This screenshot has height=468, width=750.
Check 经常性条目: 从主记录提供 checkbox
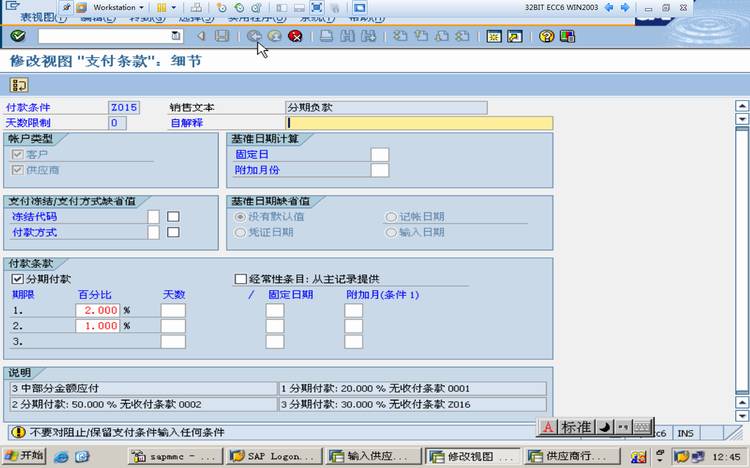click(x=241, y=279)
